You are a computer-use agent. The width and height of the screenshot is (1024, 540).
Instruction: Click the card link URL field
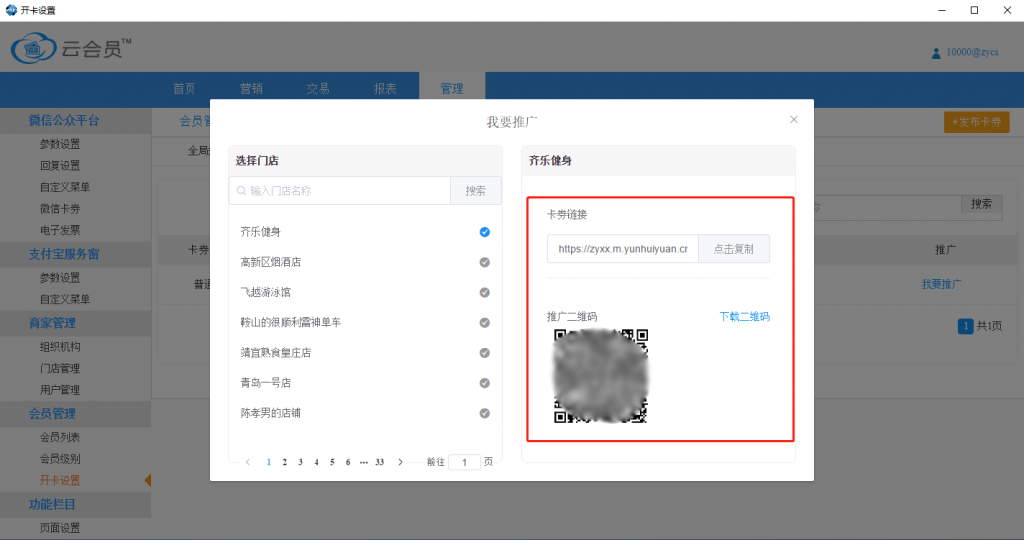[x=622, y=249]
